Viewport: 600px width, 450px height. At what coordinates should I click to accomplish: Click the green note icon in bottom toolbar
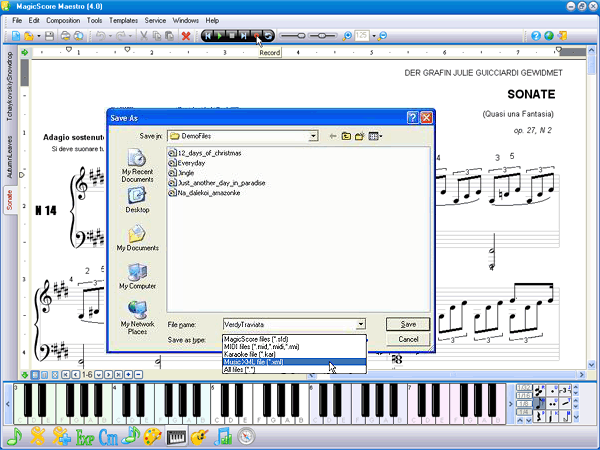tap(14, 437)
